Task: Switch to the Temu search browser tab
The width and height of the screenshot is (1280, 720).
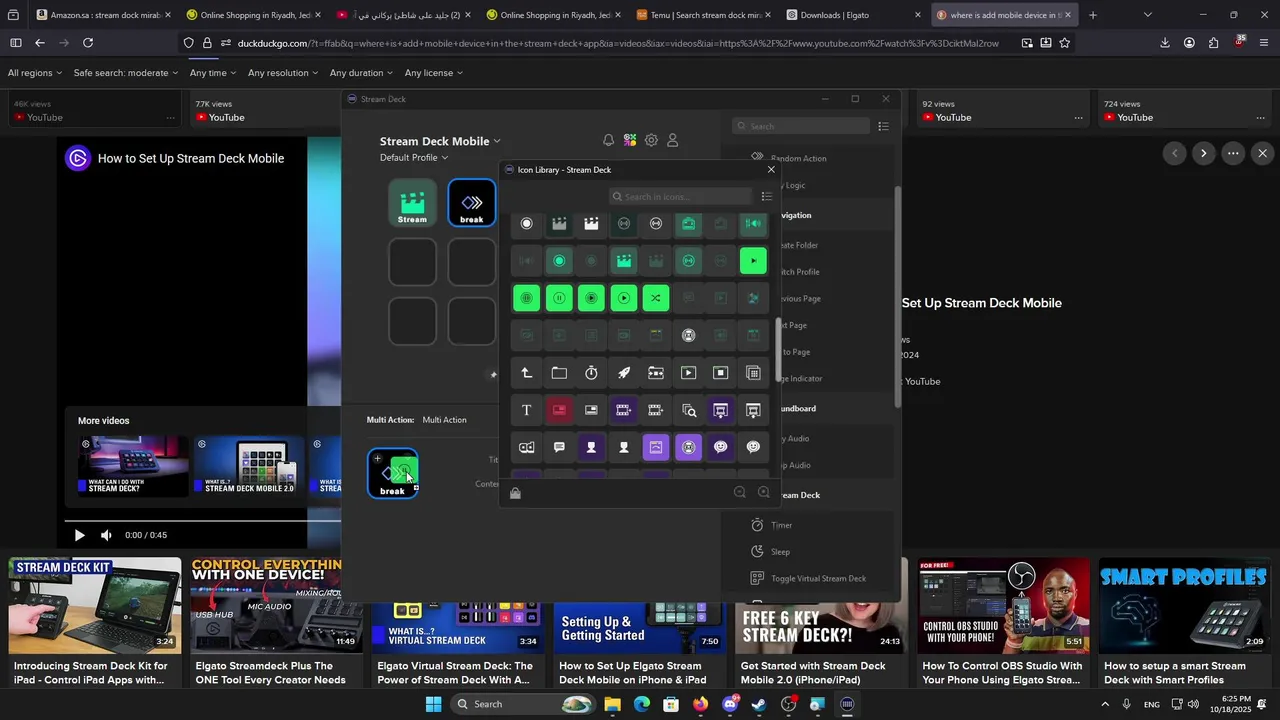Action: click(704, 15)
